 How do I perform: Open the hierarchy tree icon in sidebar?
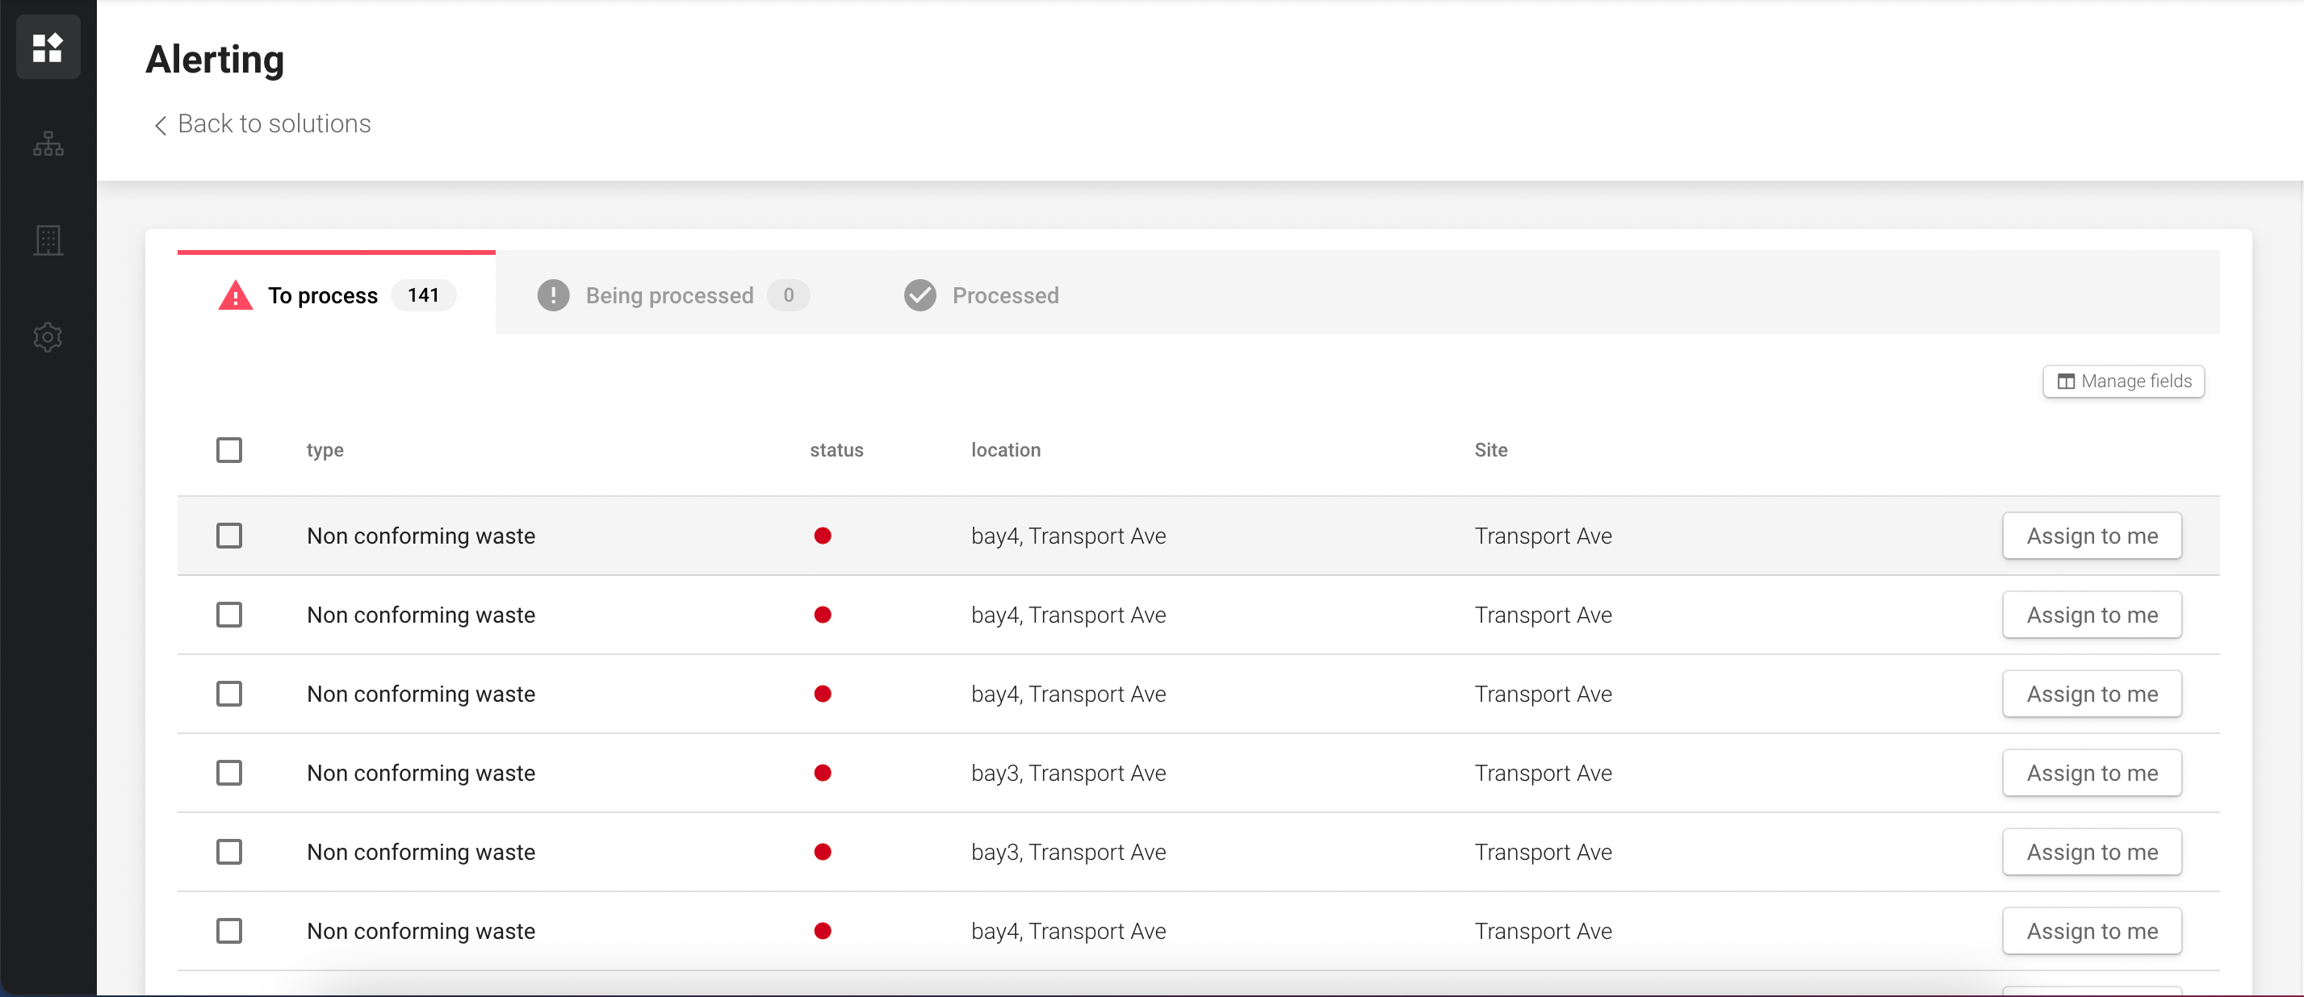pos(48,145)
